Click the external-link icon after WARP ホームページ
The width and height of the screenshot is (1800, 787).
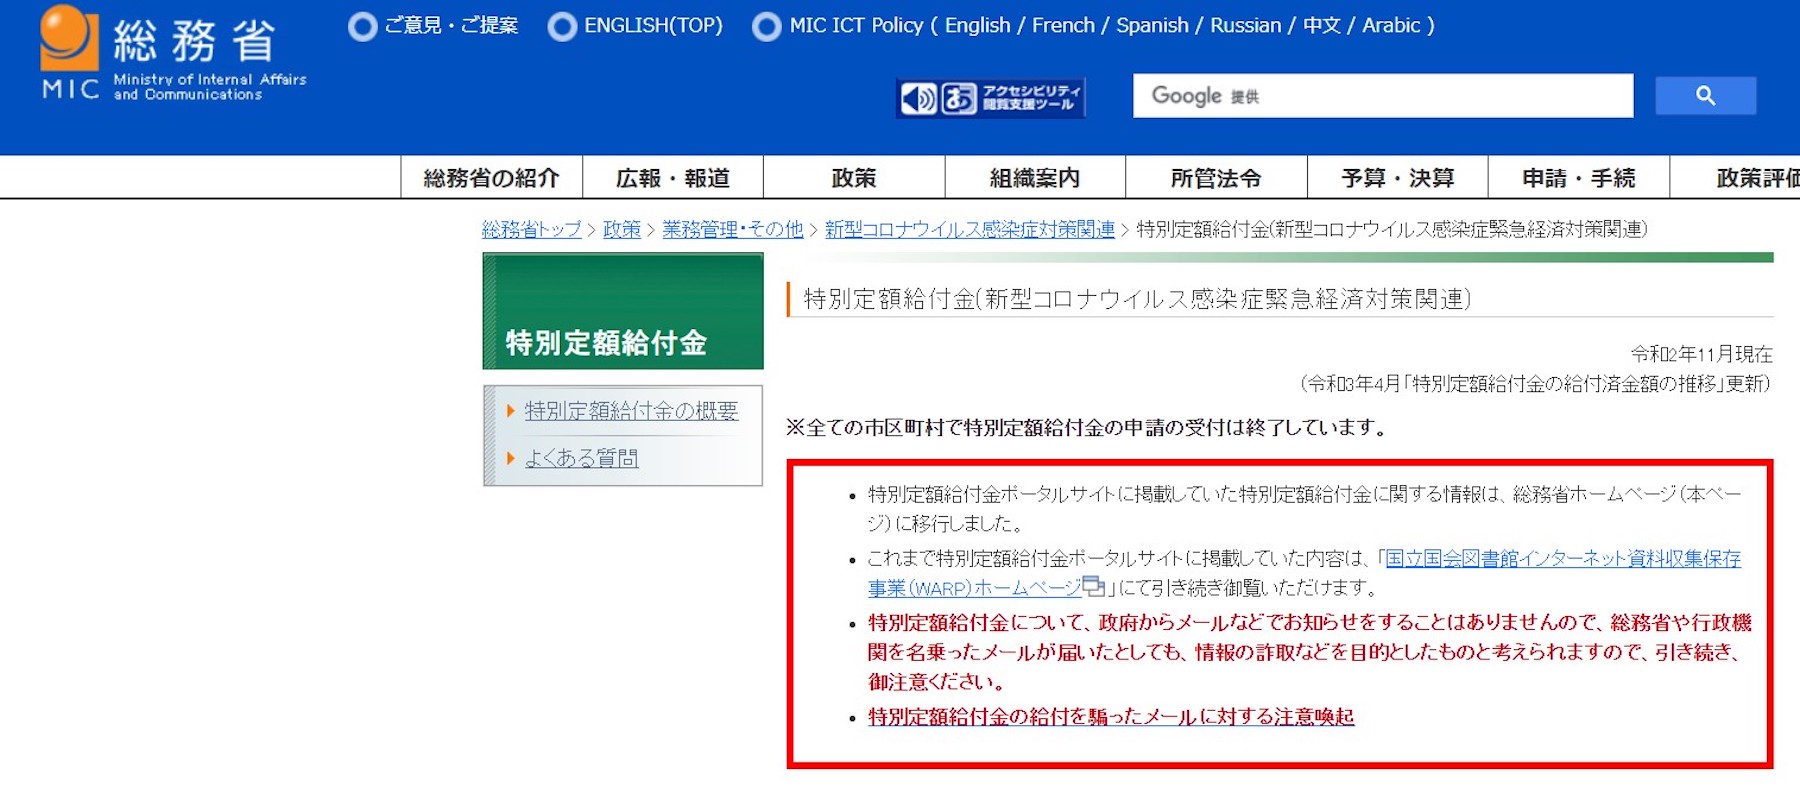[x=1093, y=586]
